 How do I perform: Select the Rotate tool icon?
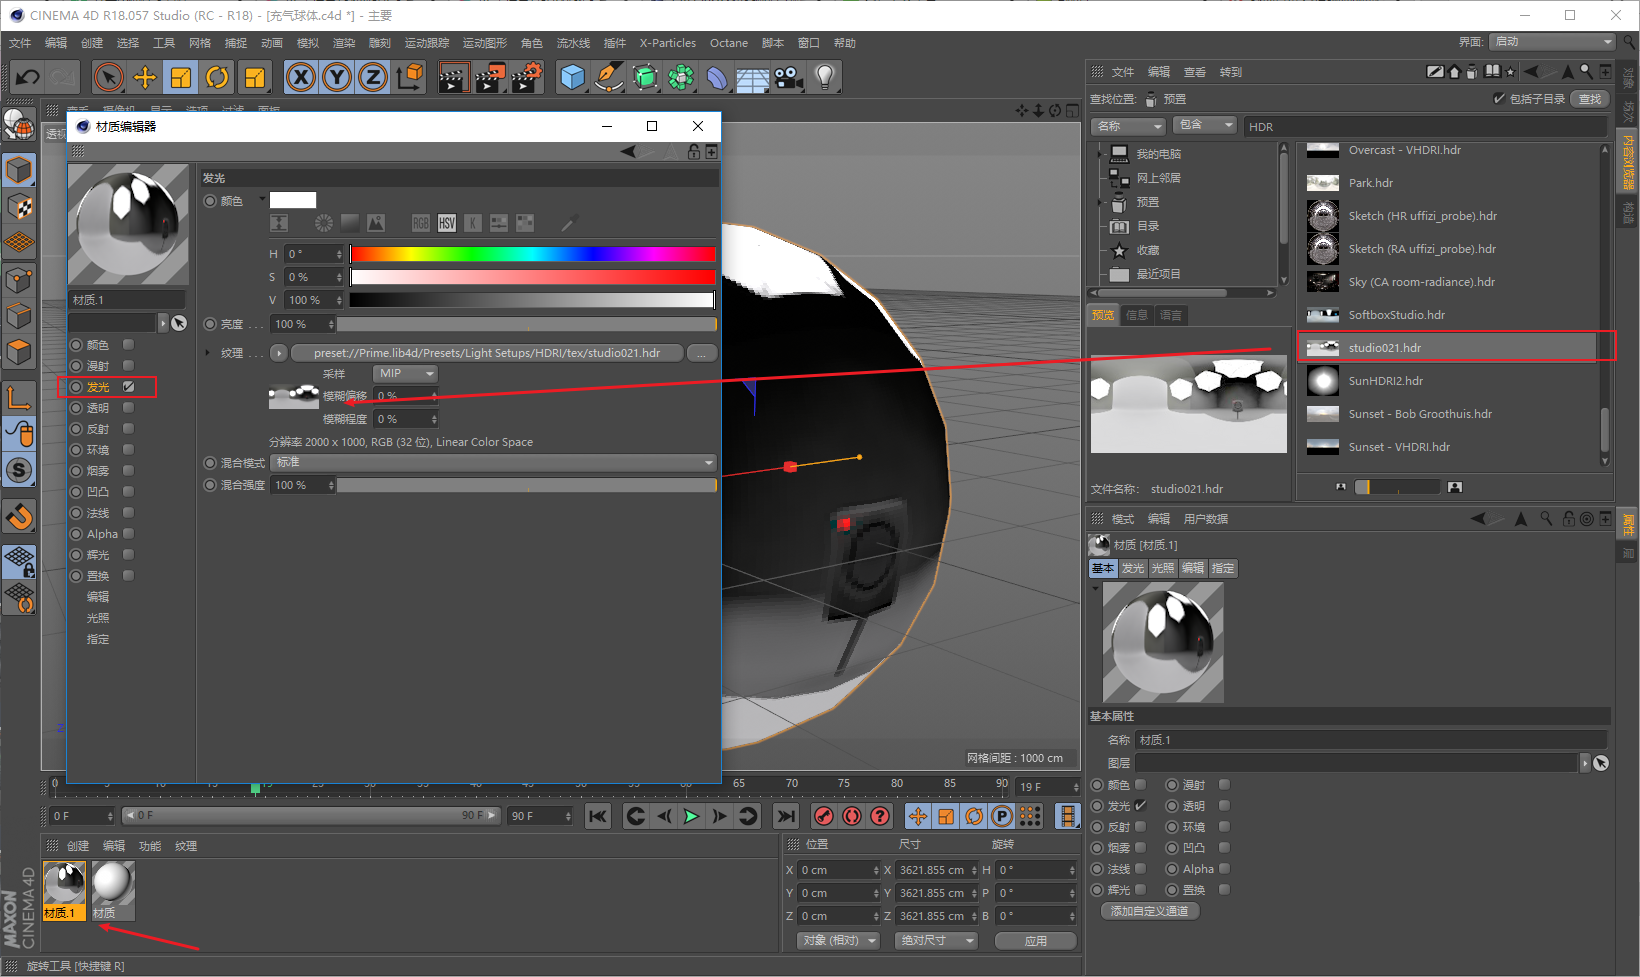tap(217, 77)
